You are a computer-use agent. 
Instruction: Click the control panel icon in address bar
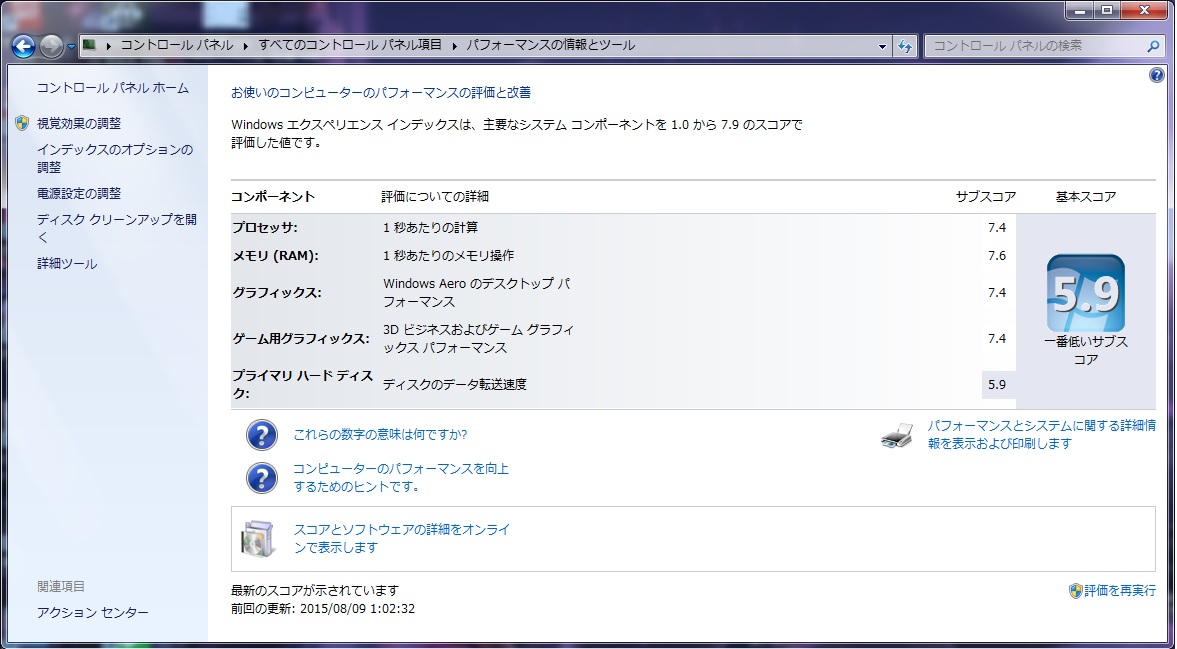pyautogui.click(x=89, y=45)
